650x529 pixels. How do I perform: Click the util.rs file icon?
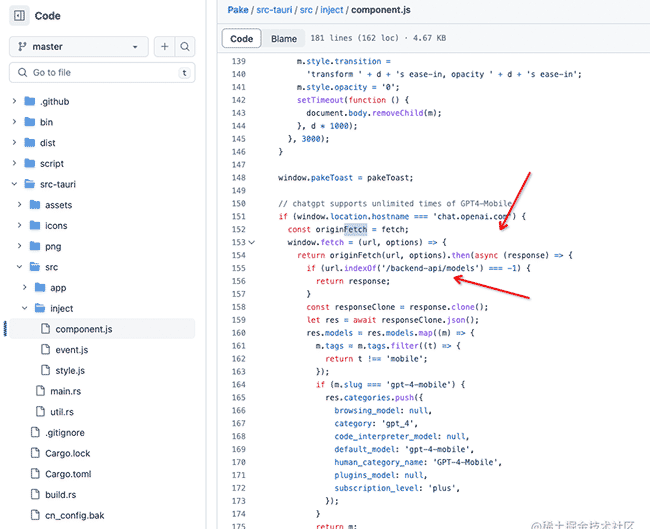click(x=40, y=412)
